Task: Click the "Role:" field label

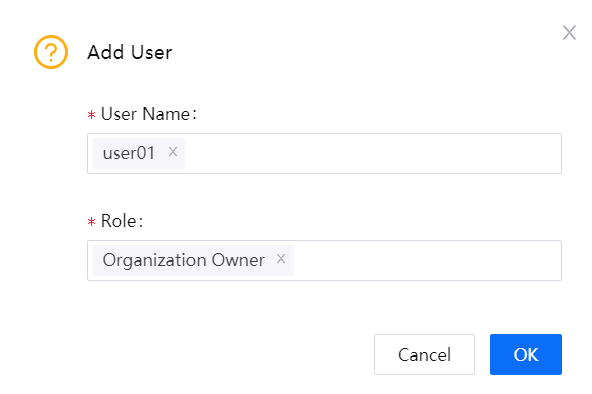Action: [122, 221]
